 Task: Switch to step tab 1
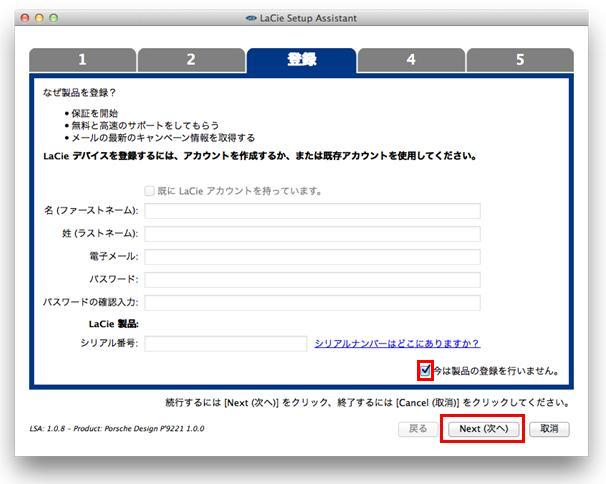pos(82,60)
